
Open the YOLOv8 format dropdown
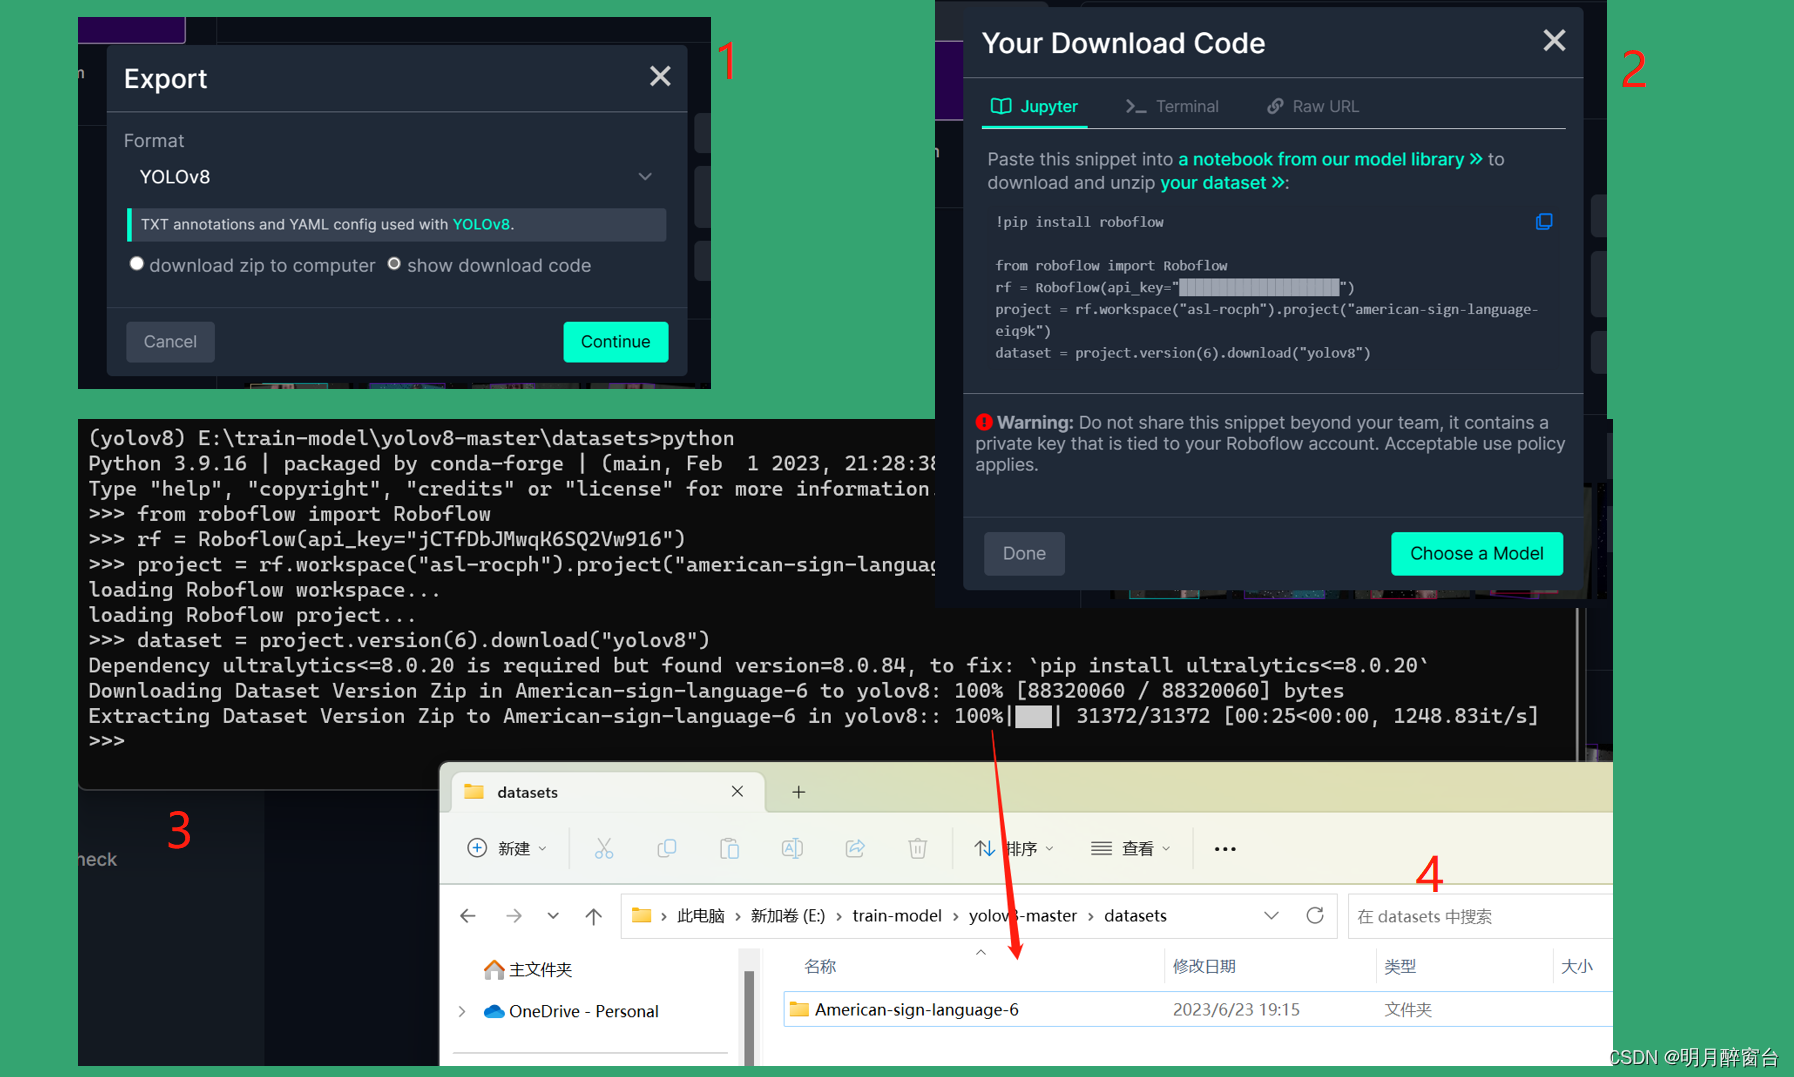tap(396, 177)
